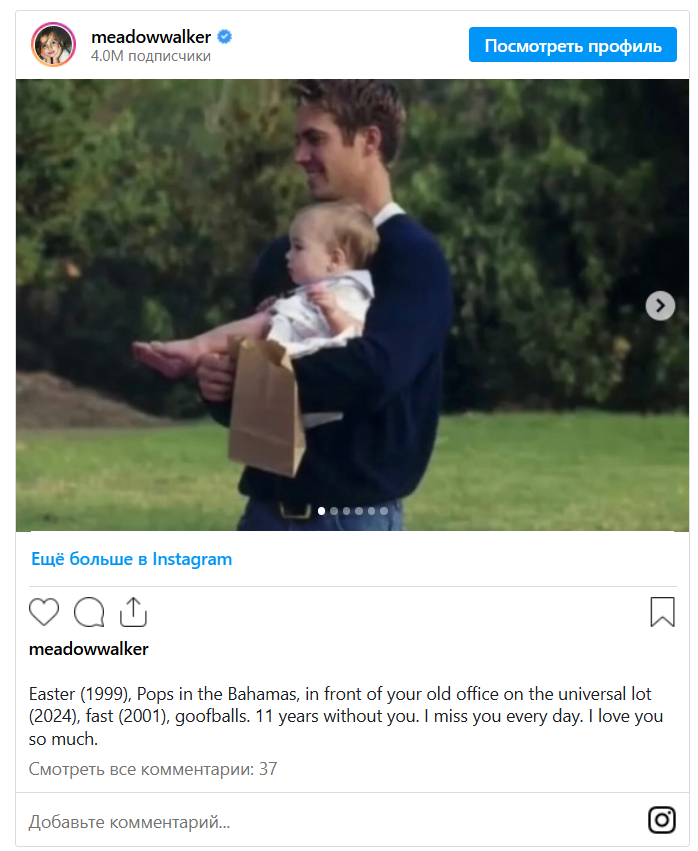Screen dimensions: 698x851
Task: Click the 4.0M подписчики follower count
Action: (151, 56)
